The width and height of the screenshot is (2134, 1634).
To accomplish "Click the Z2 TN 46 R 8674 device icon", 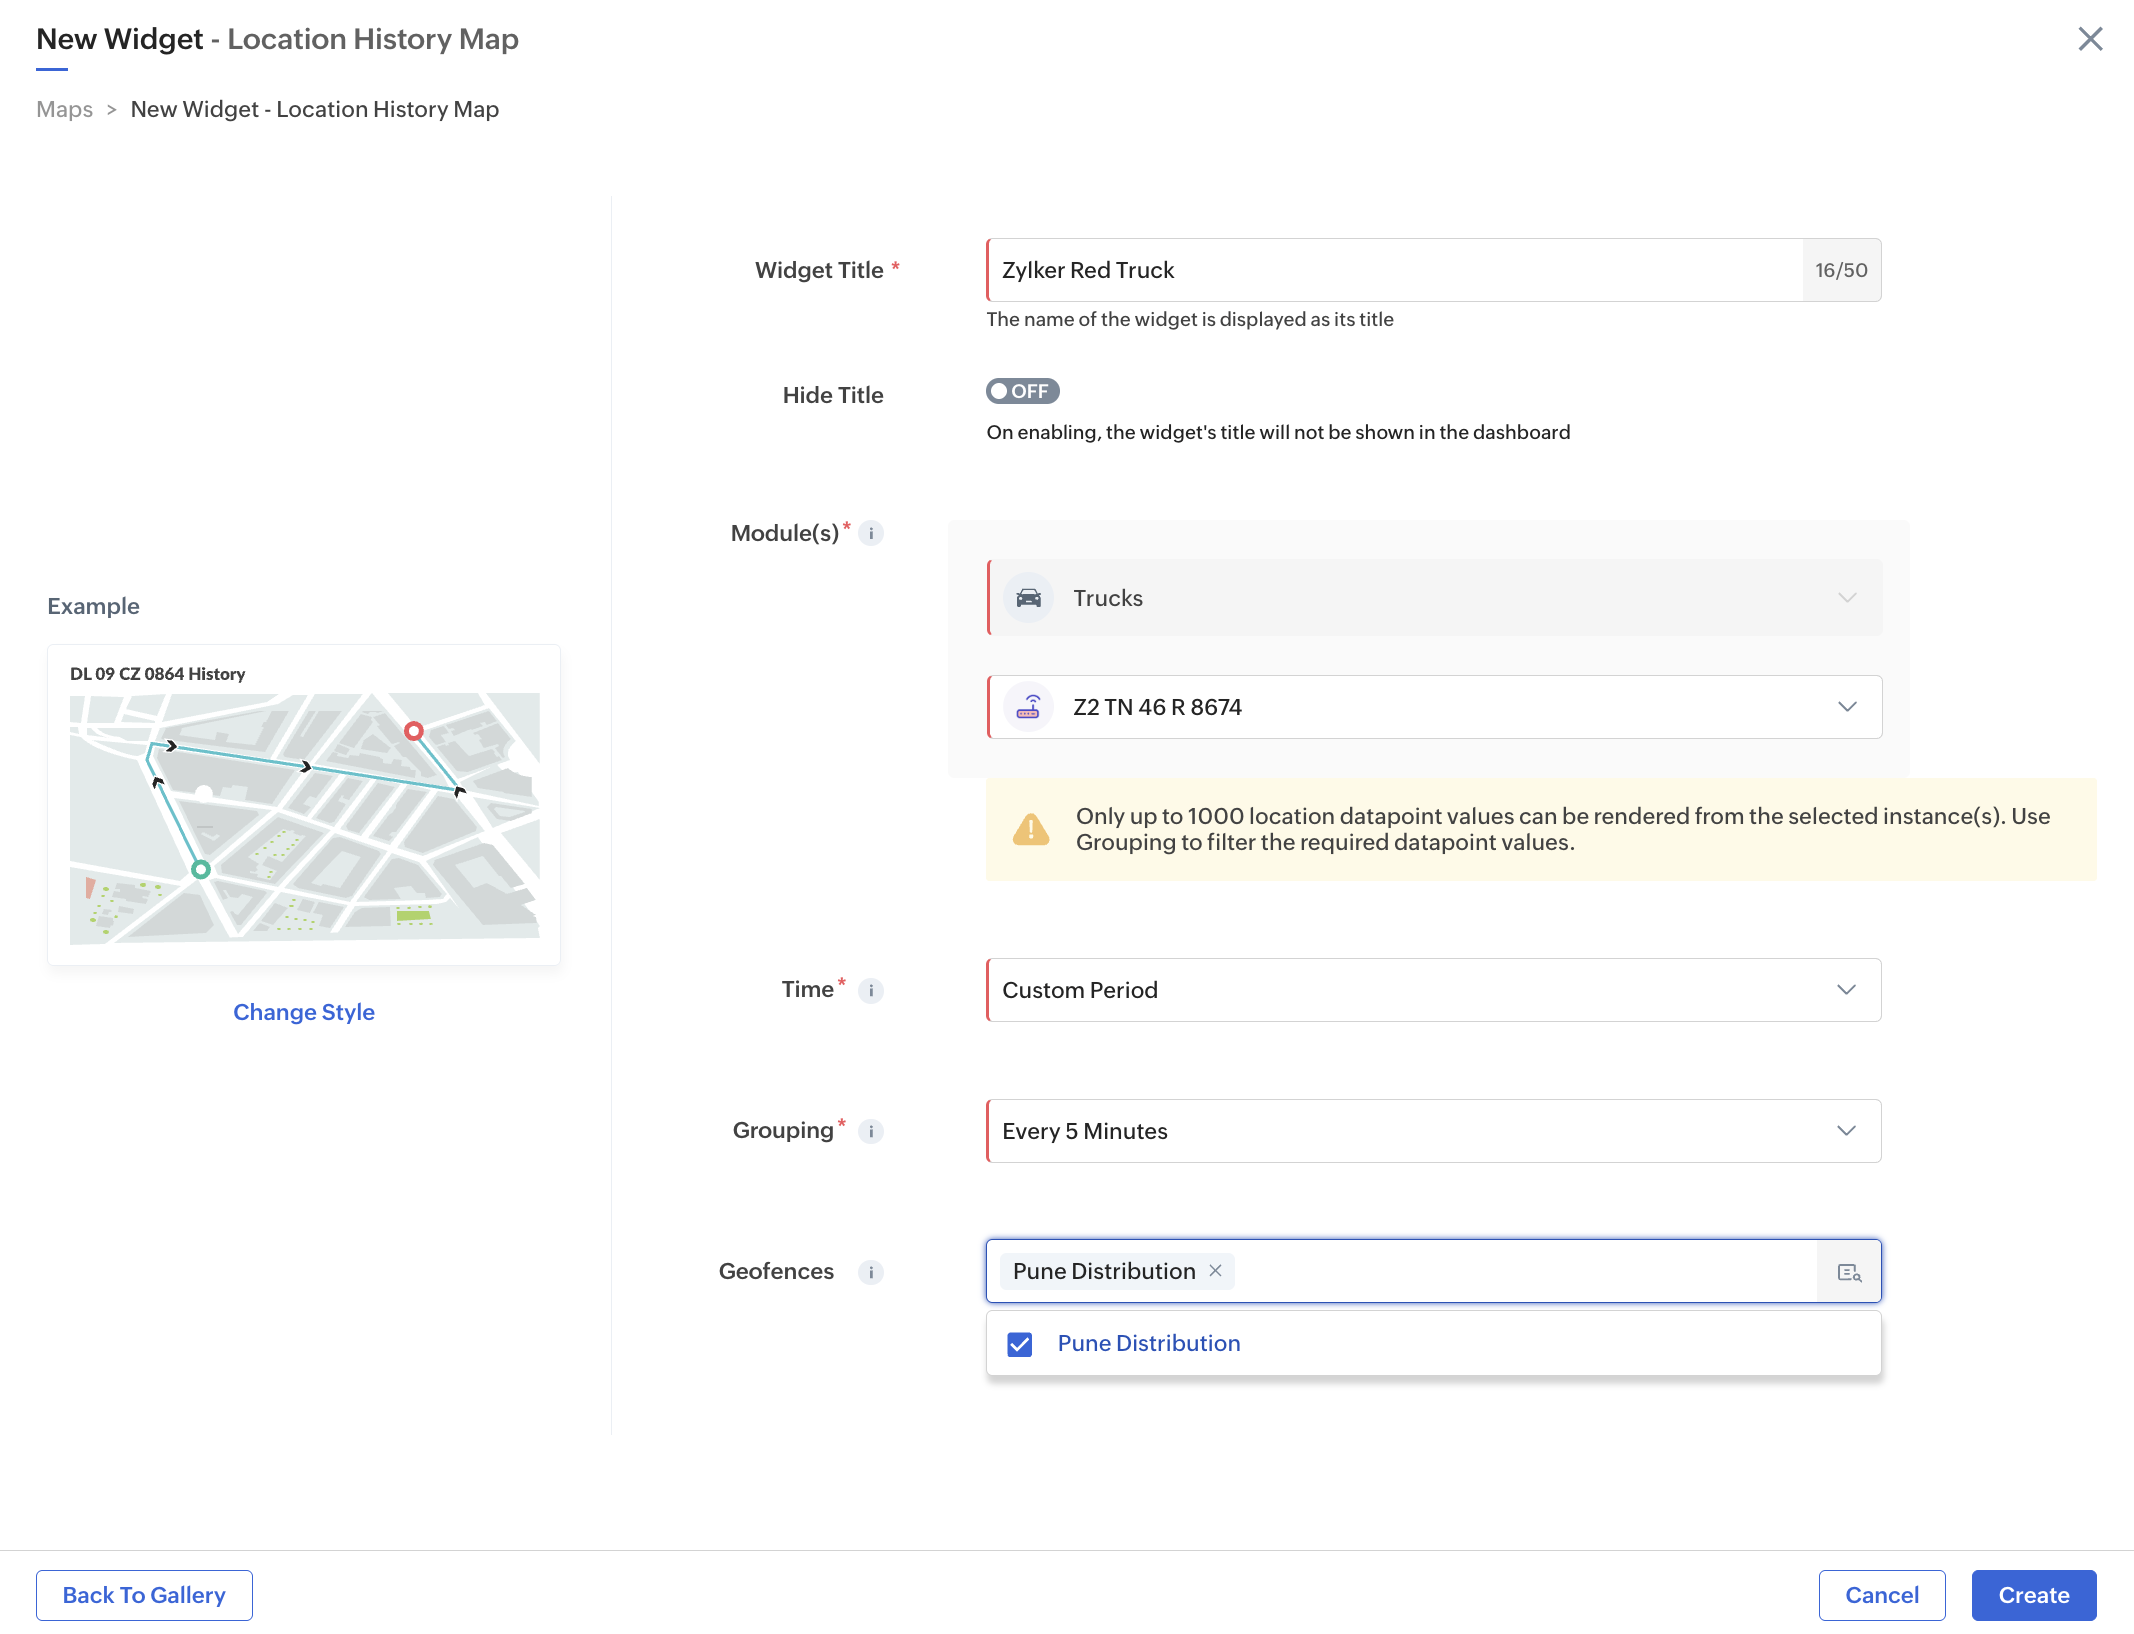I will tap(1028, 708).
